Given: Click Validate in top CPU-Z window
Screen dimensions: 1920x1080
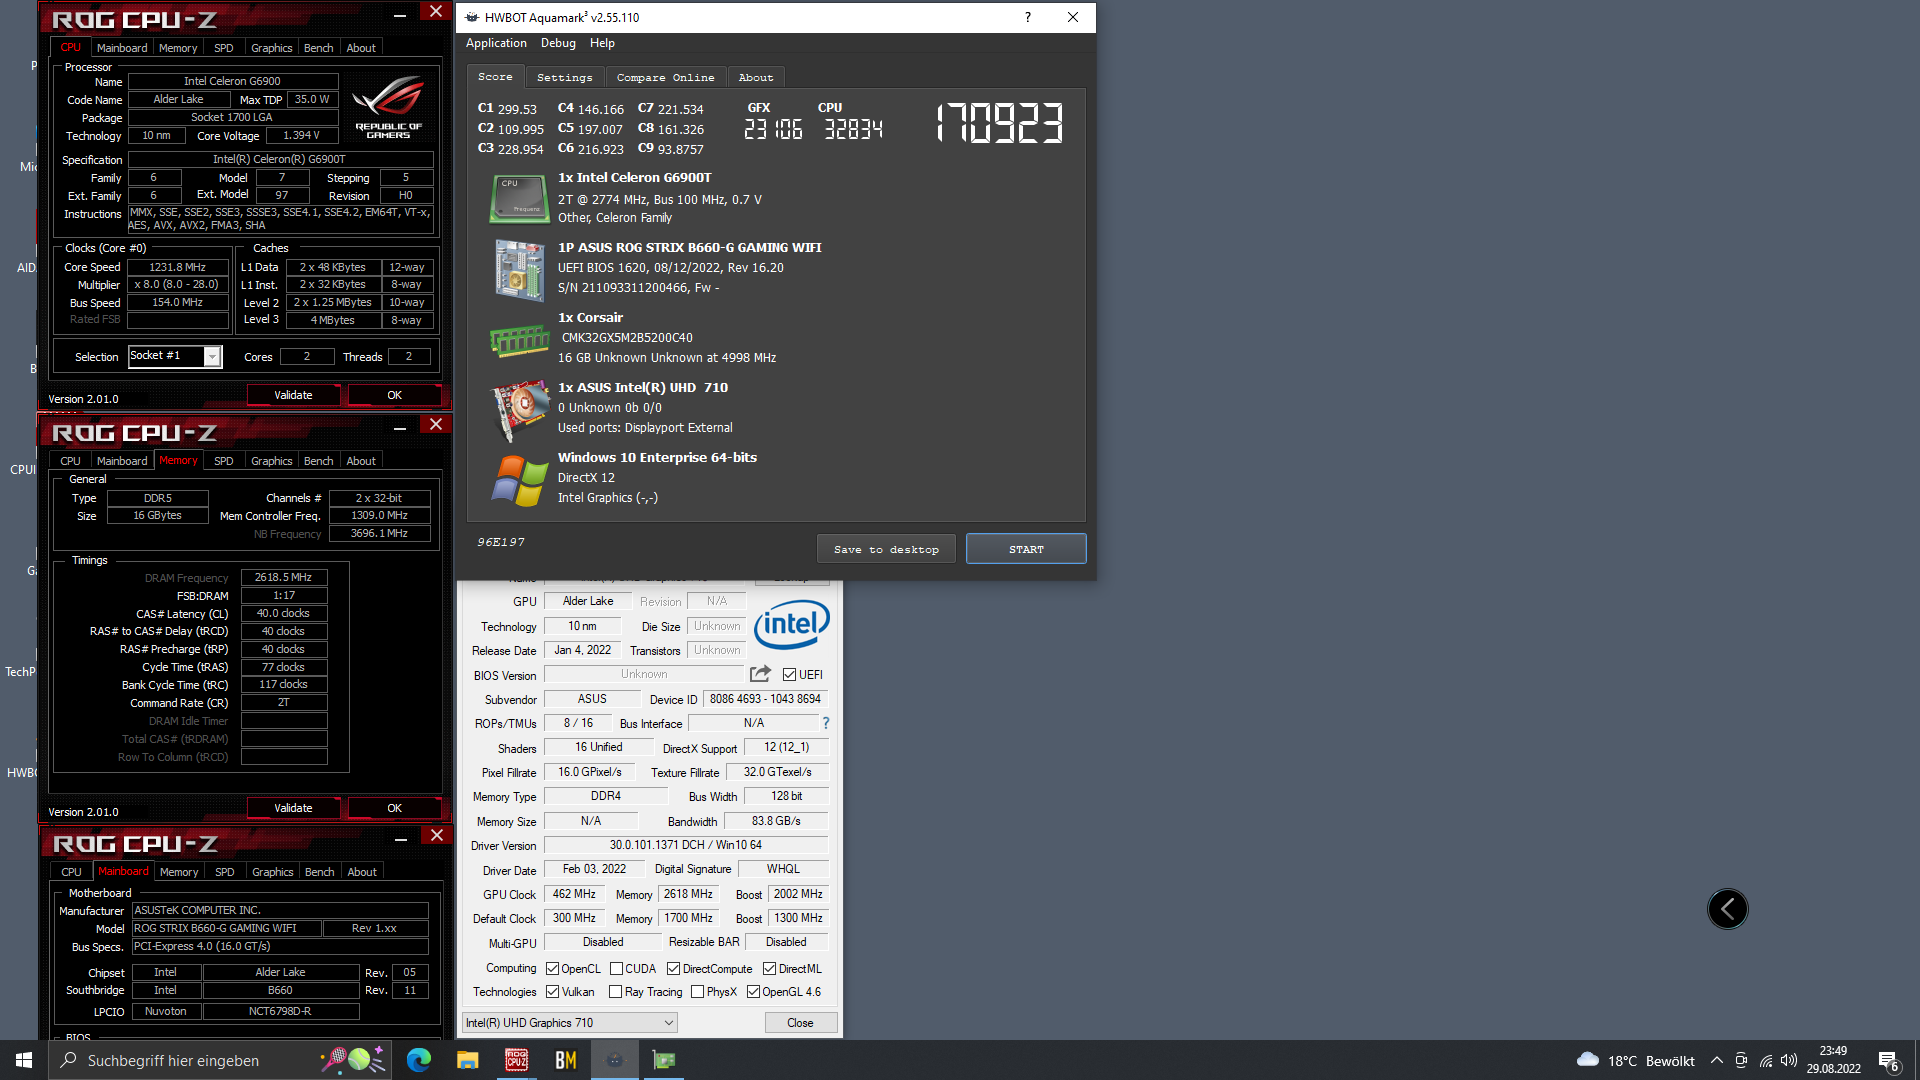Looking at the screenshot, I should click(x=293, y=395).
